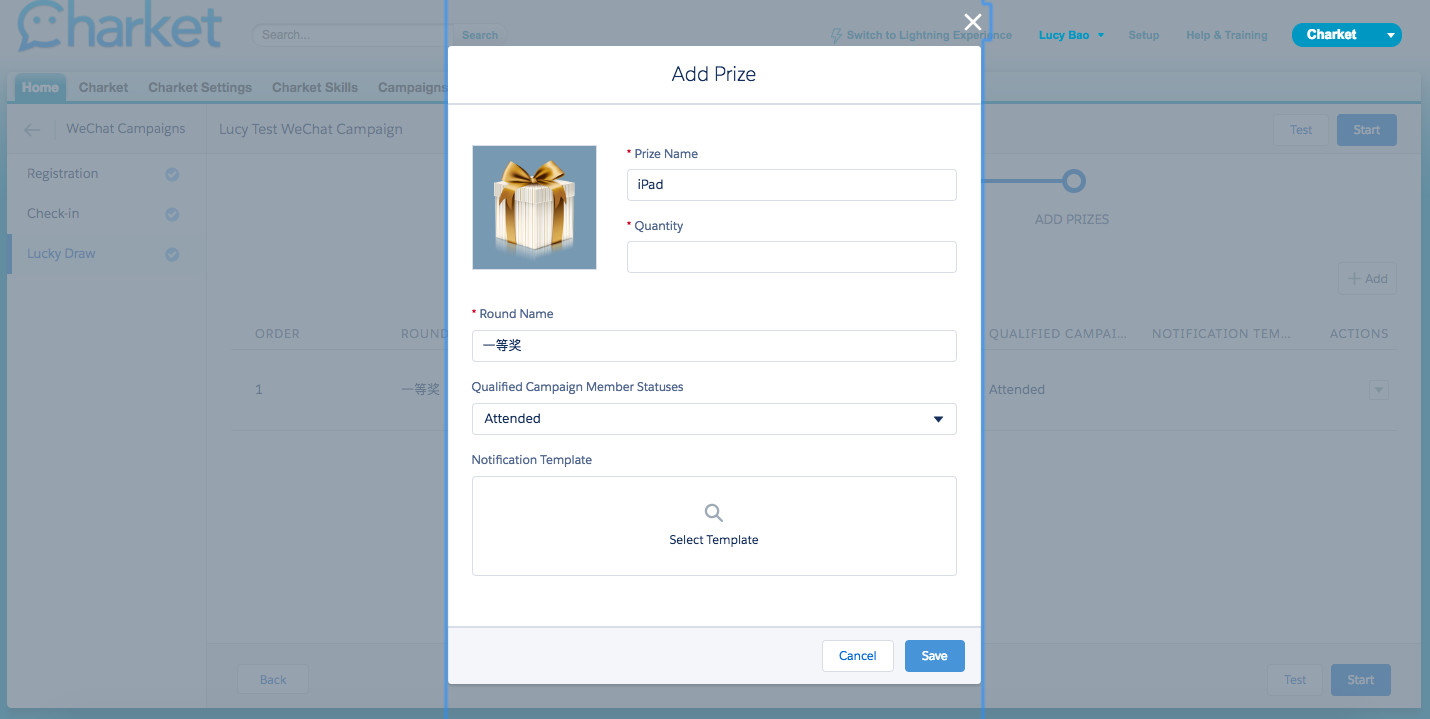The height and width of the screenshot is (719, 1430).
Task: Click the ADD PRIZES step circle
Action: click(1072, 181)
